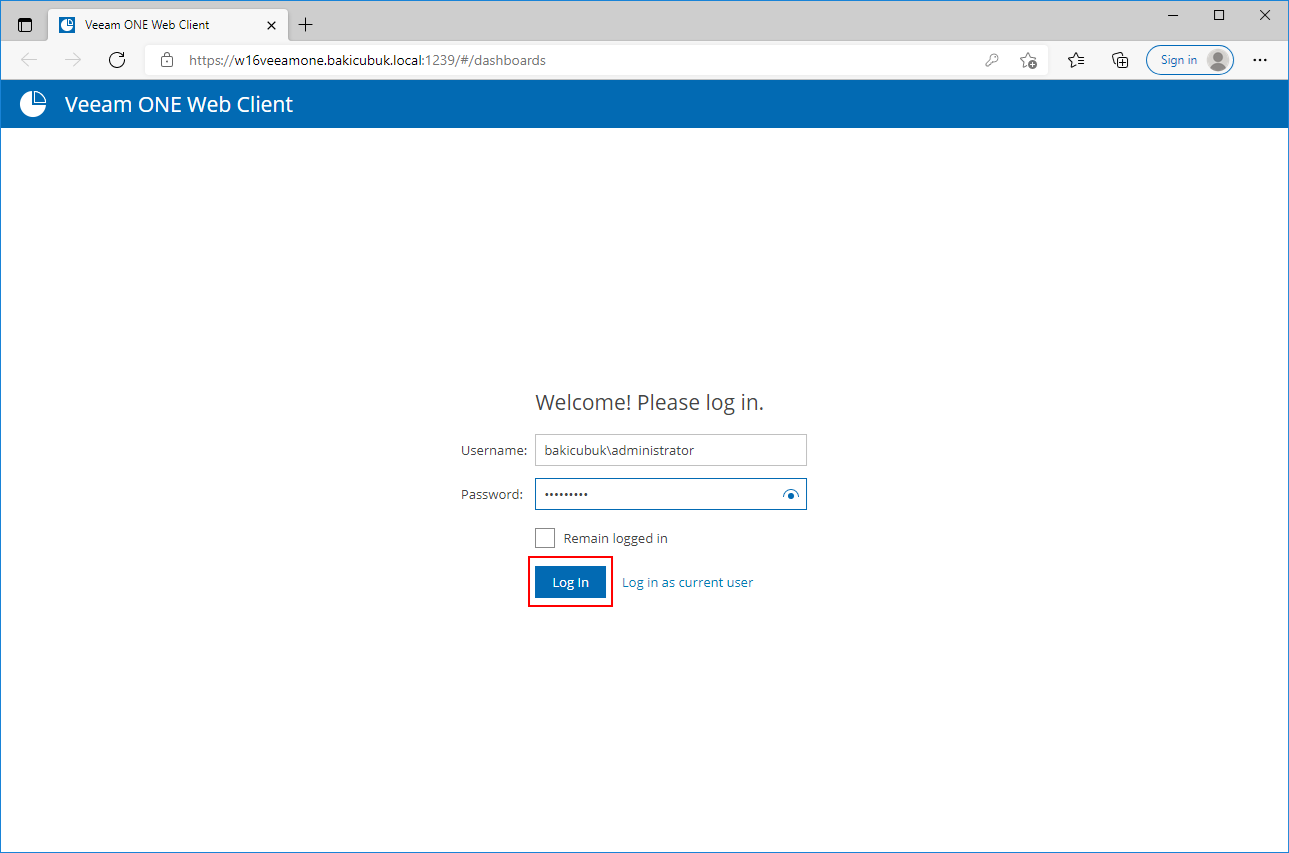Click the address bar URL
Screen dimensions: 1289x853
pos(367,60)
